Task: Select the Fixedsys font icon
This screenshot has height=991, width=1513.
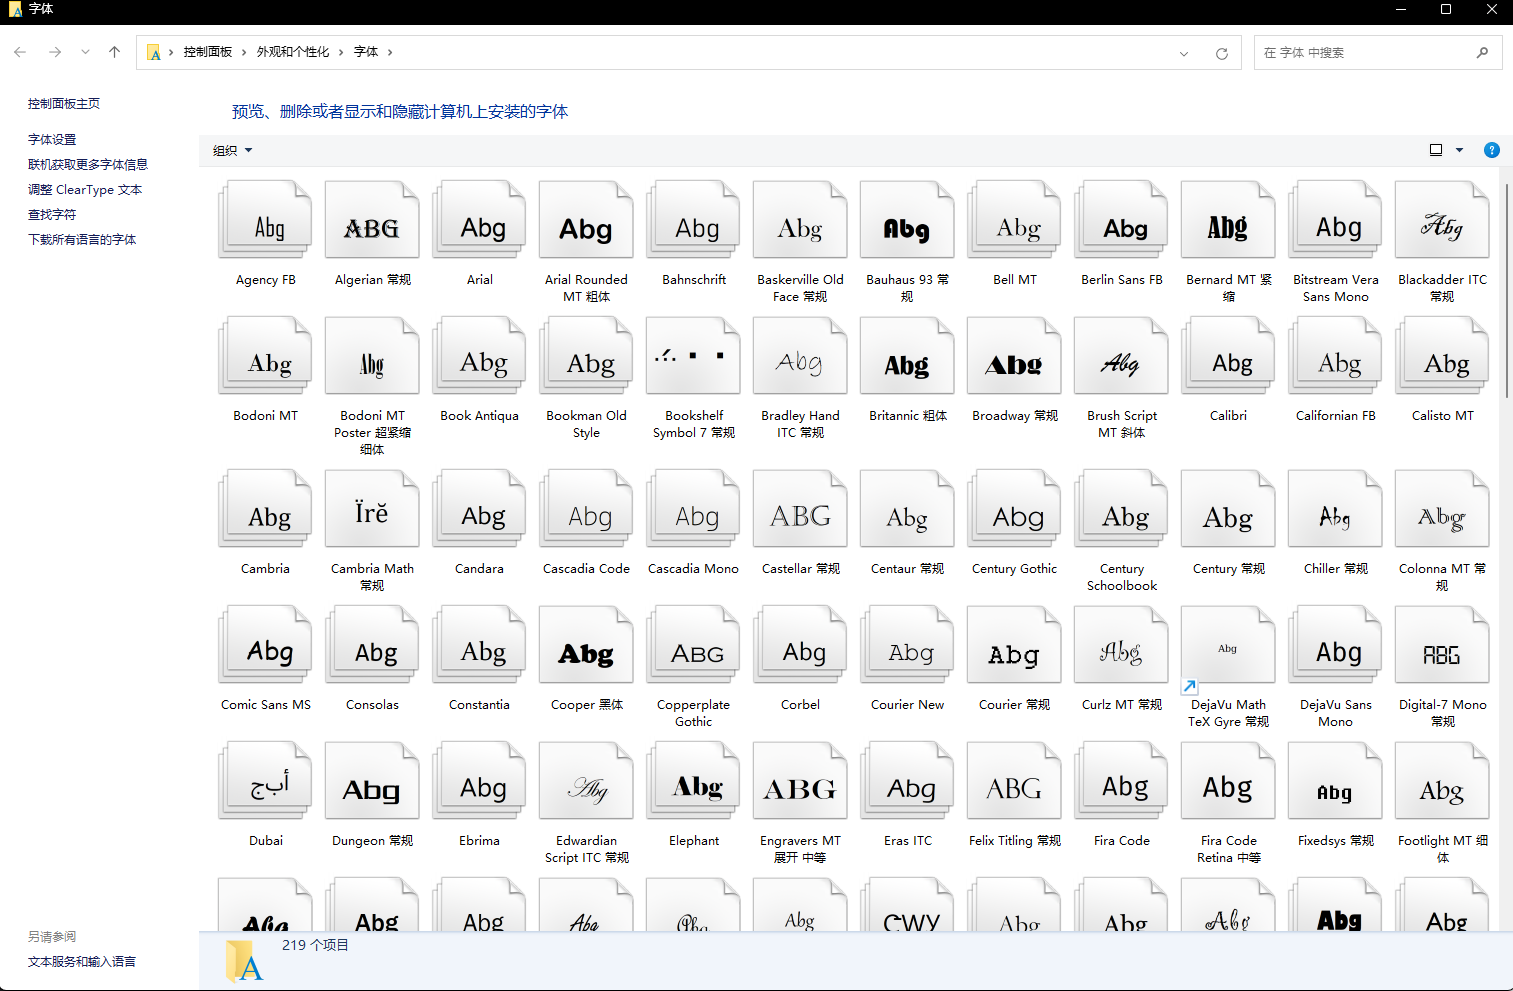Action: (1335, 781)
